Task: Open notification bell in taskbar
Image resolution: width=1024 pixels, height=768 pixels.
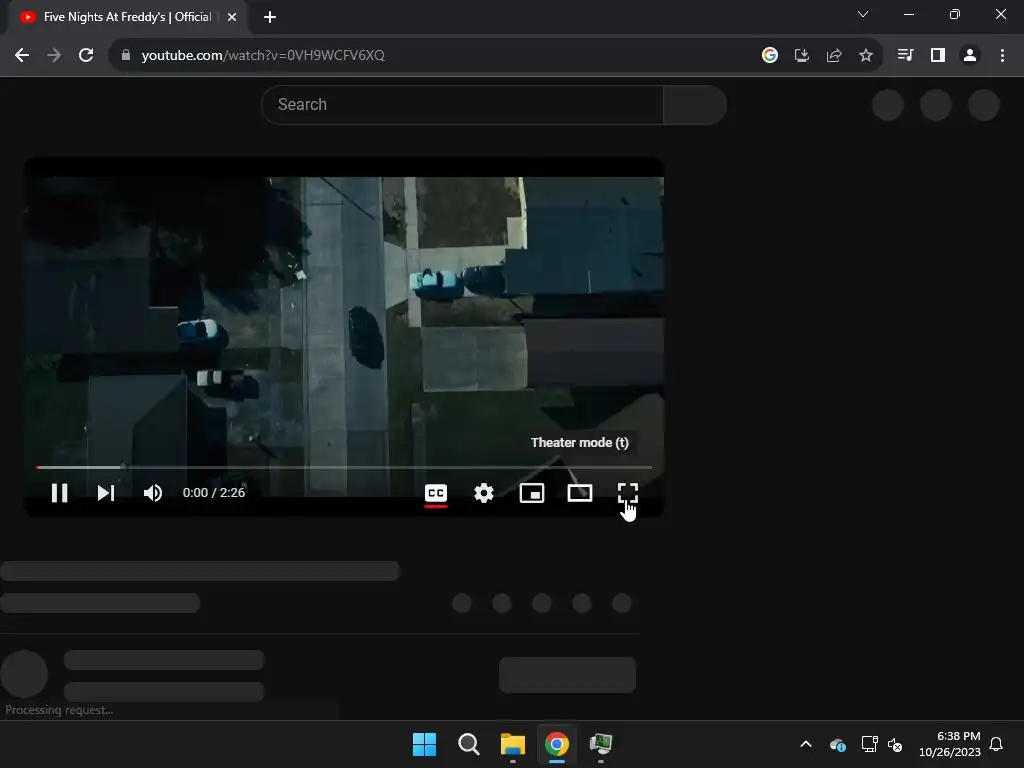Action: point(996,744)
